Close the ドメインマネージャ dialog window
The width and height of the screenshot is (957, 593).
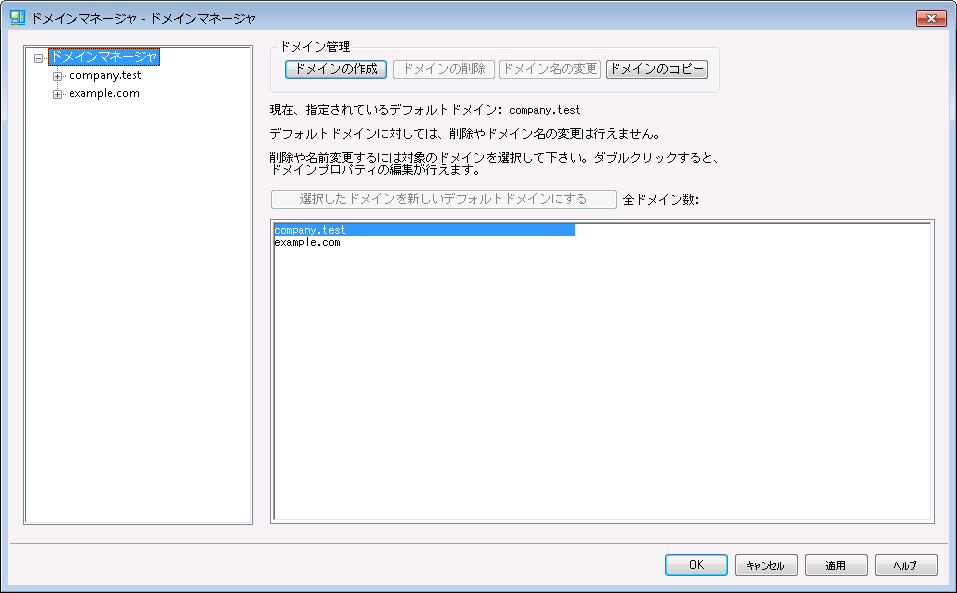(931, 18)
